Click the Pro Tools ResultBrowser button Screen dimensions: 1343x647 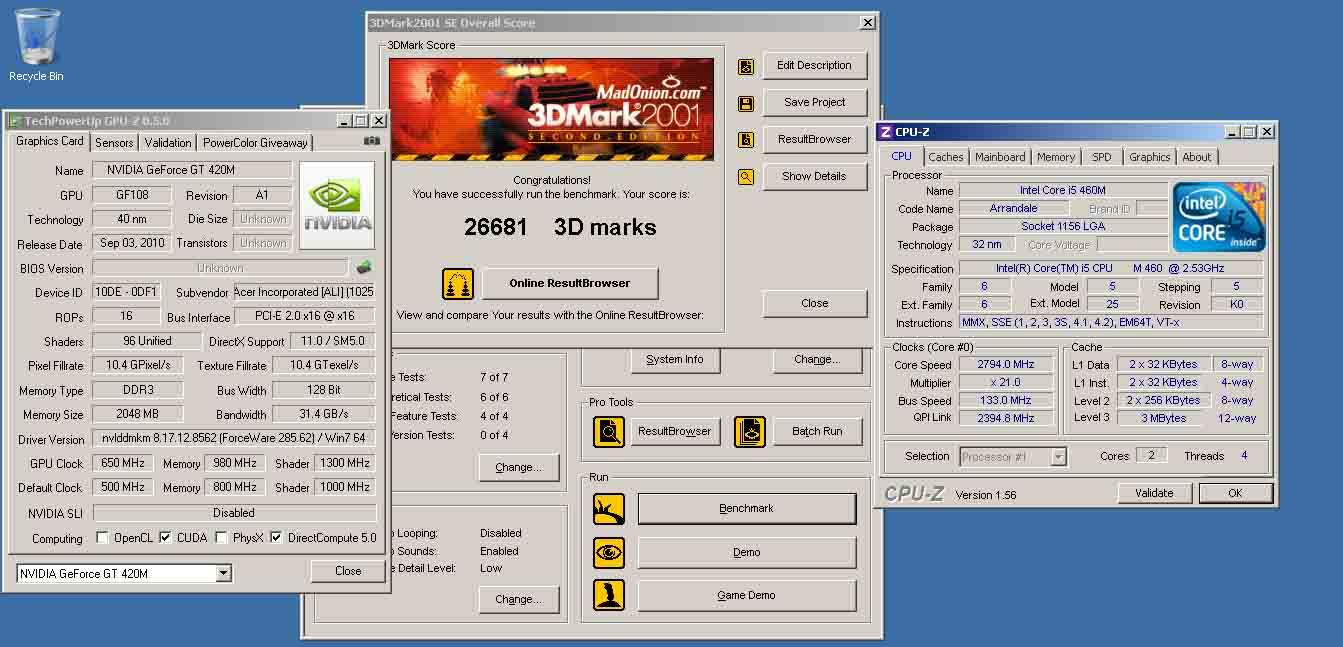[x=675, y=431]
